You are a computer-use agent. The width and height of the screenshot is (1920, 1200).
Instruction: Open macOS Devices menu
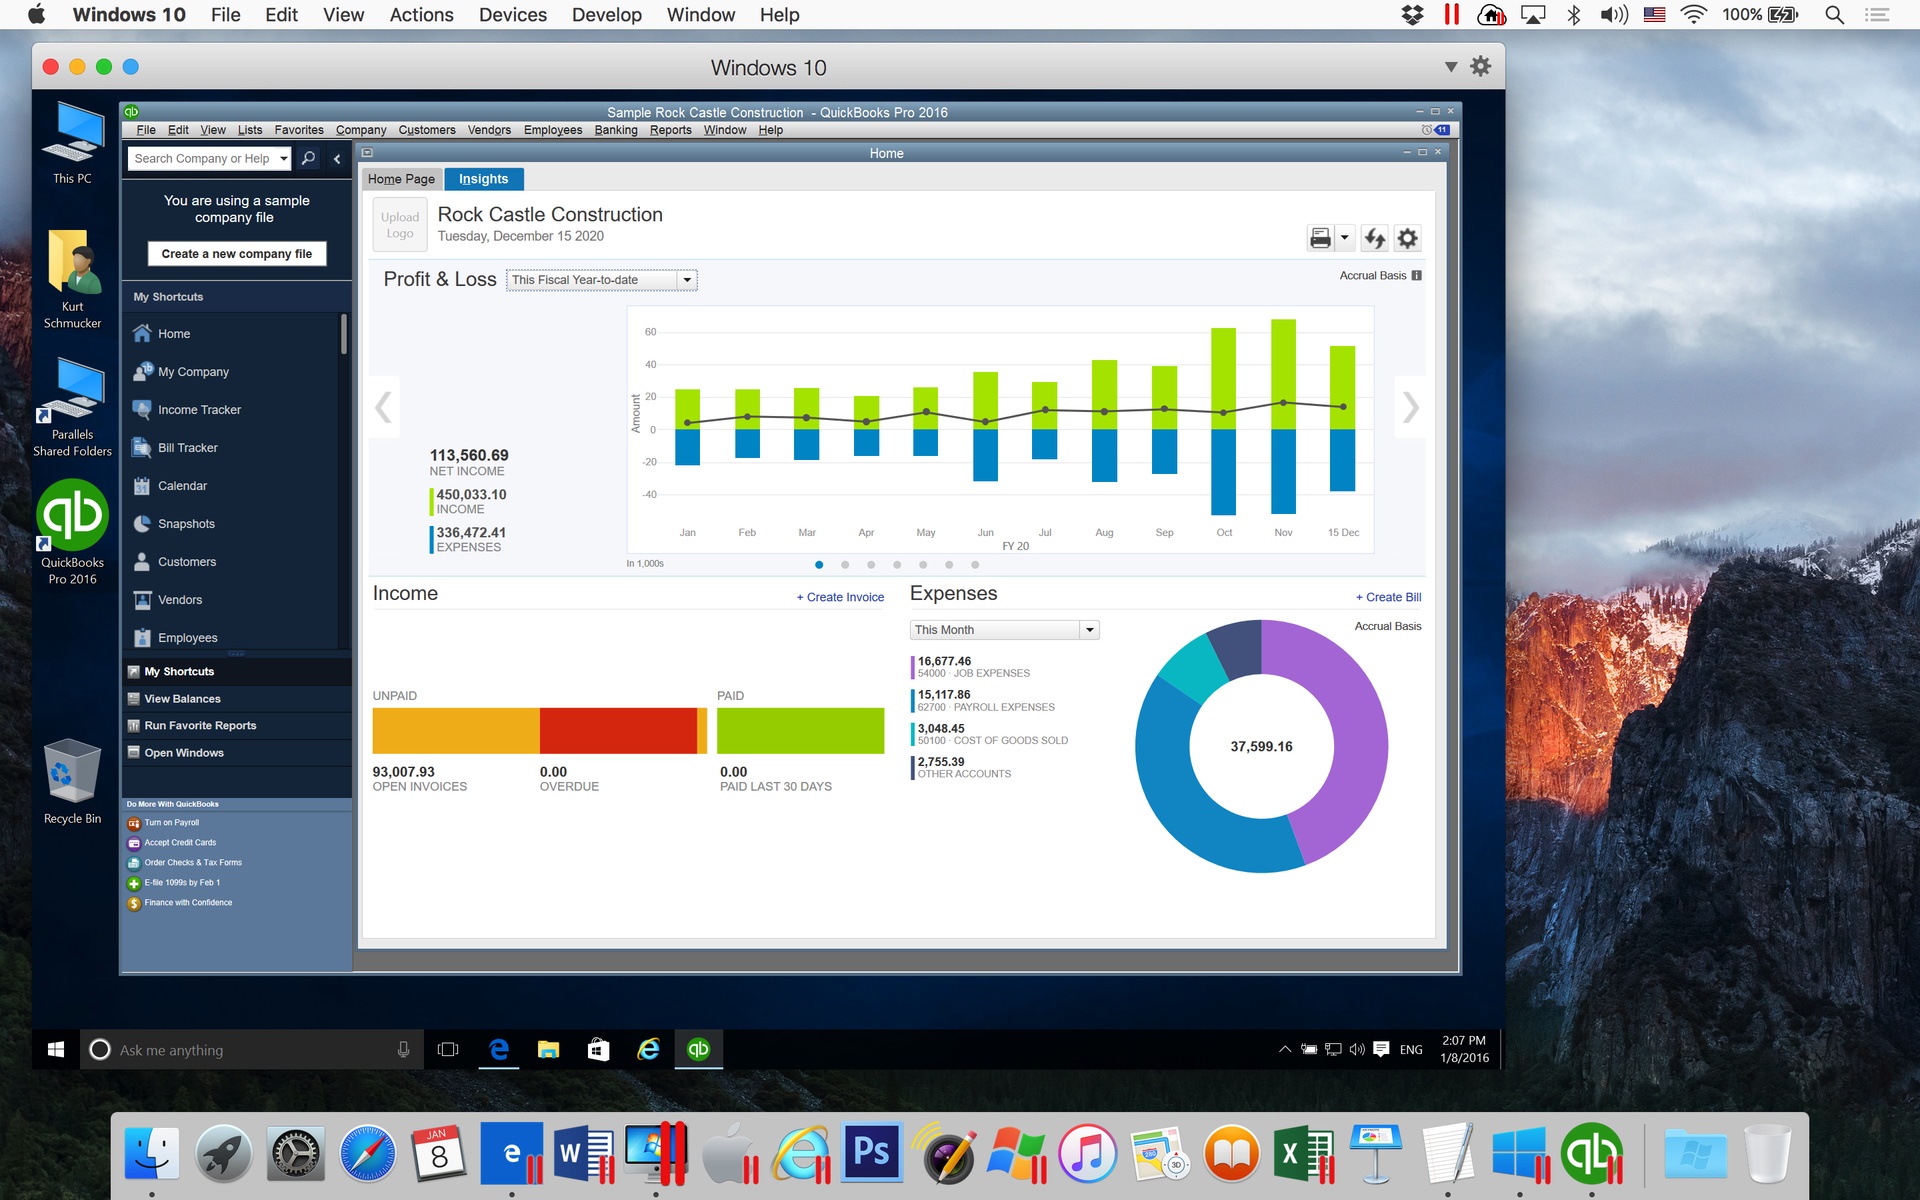[x=512, y=15]
